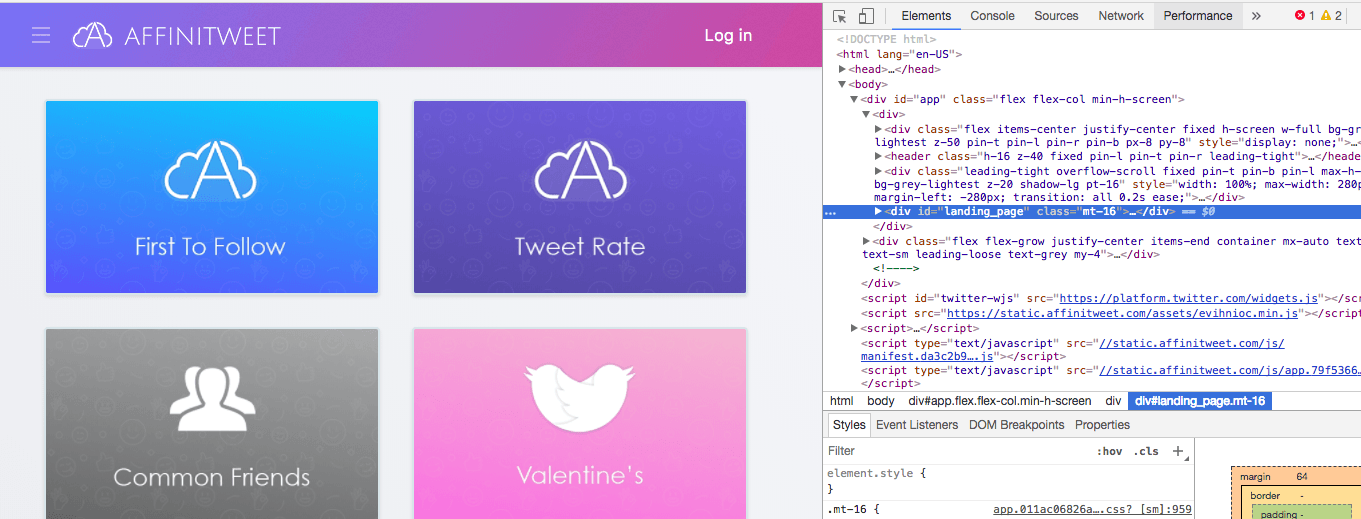Image resolution: width=1361 pixels, height=519 pixels.
Task: Expand the head element node
Action: click(842, 69)
